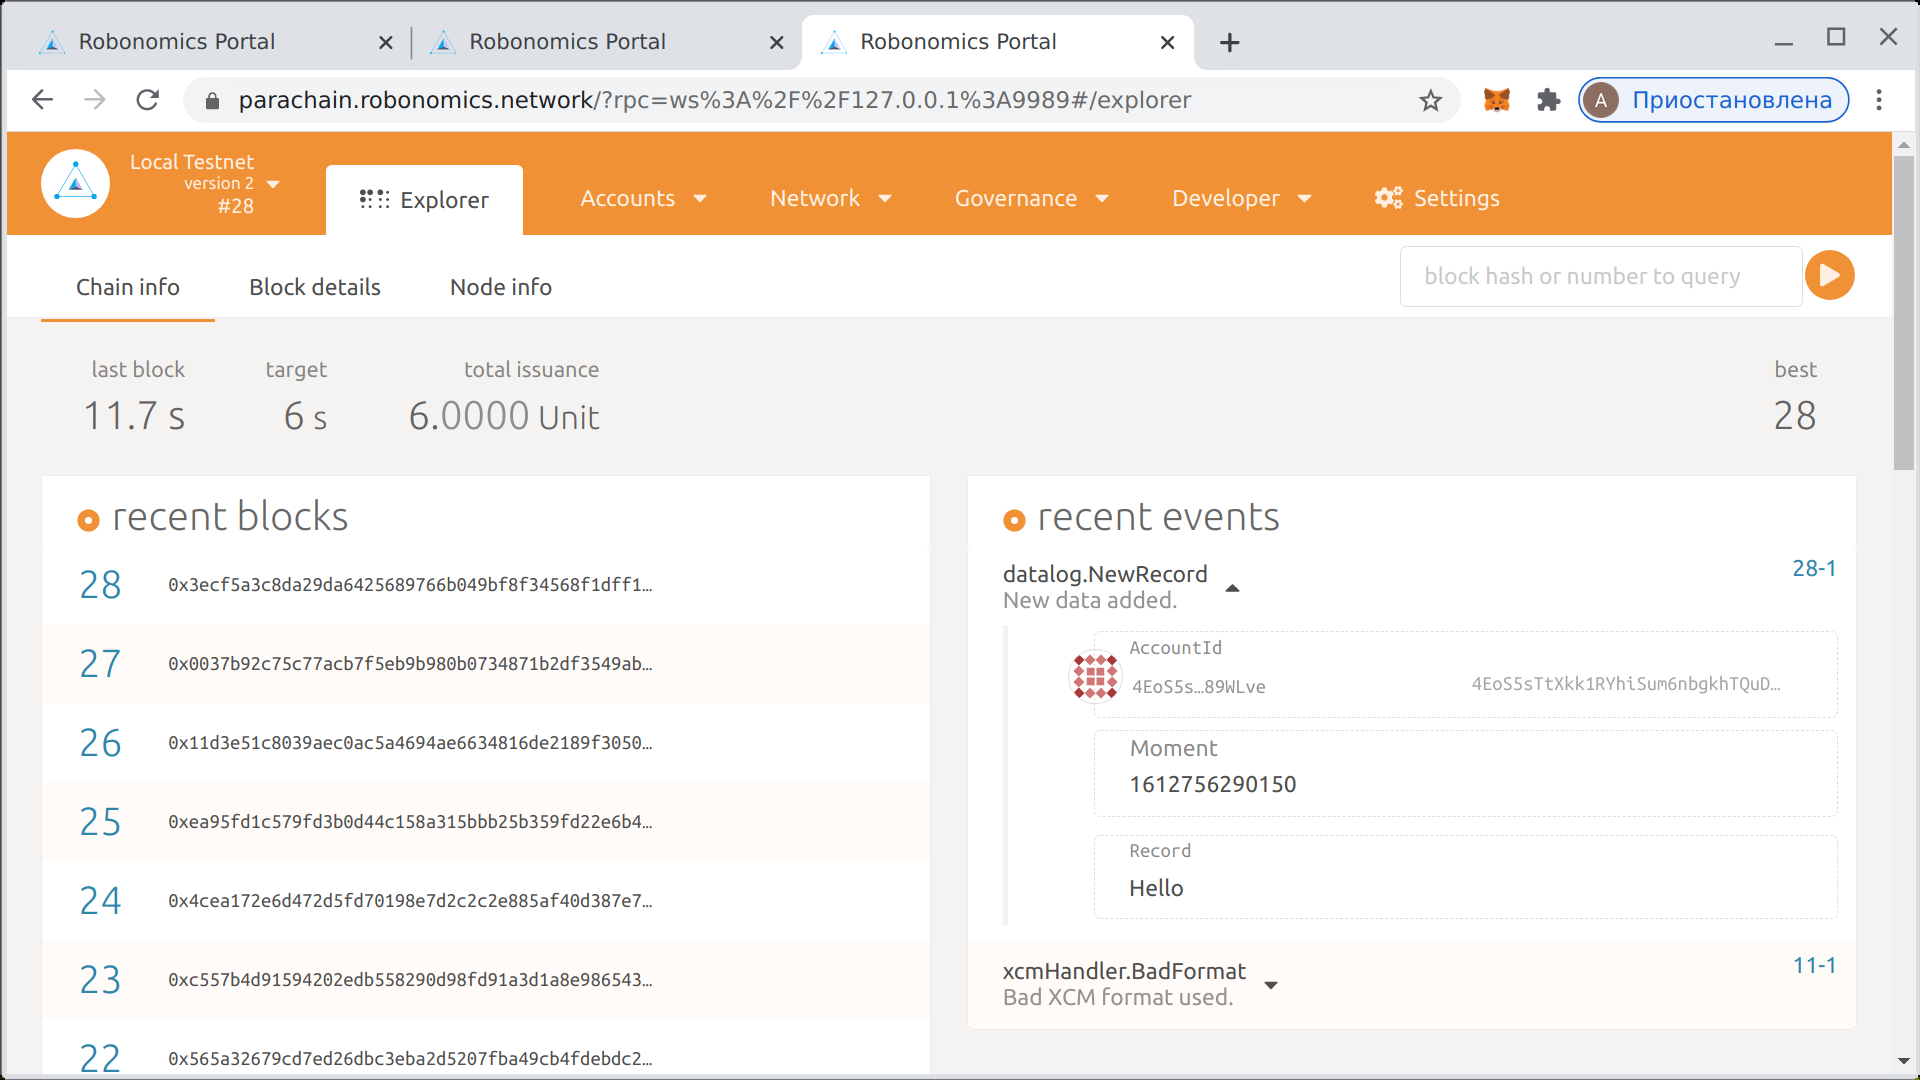Screen dimensions: 1920x1080
Task: Click the AccountId identicon for 4EoS5s…89WLve
Action: pyautogui.click(x=1095, y=676)
